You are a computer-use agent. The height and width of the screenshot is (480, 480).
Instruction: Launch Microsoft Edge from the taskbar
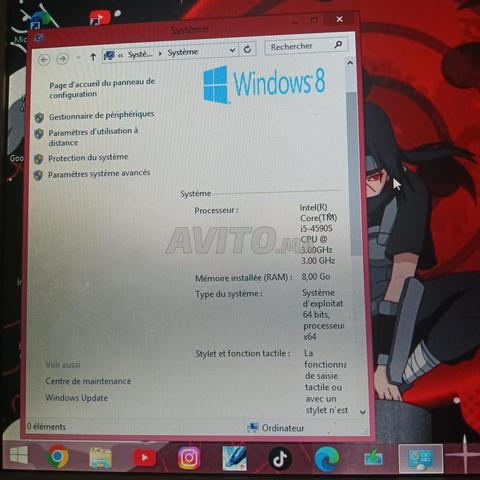pos(327,459)
